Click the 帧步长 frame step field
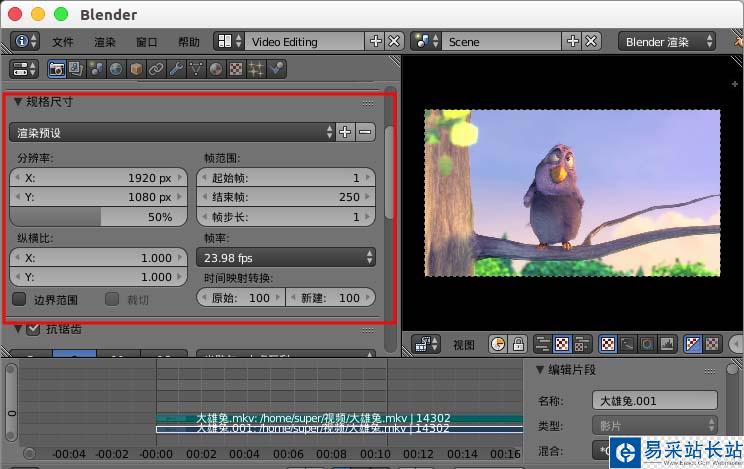Image resolution: width=744 pixels, height=469 pixels. click(x=286, y=217)
